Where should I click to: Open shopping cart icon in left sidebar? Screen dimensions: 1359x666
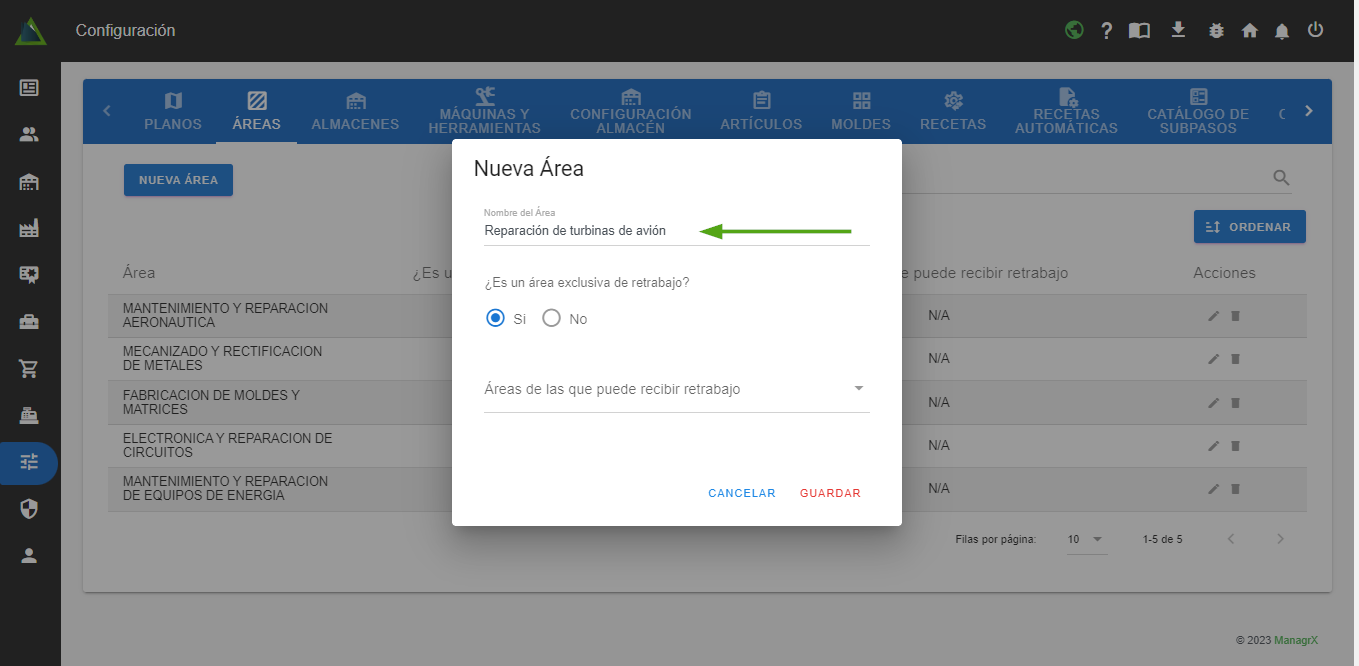tap(29, 368)
